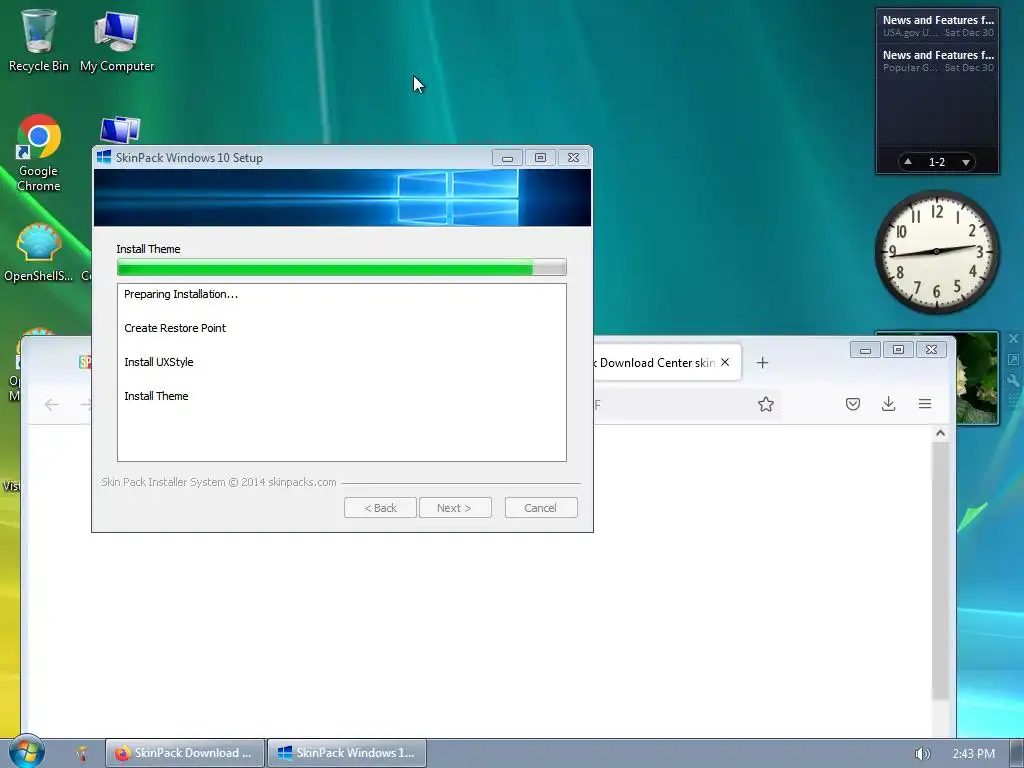
Task: Click 'Preparing Installation...' log line
Action: pos(181,294)
